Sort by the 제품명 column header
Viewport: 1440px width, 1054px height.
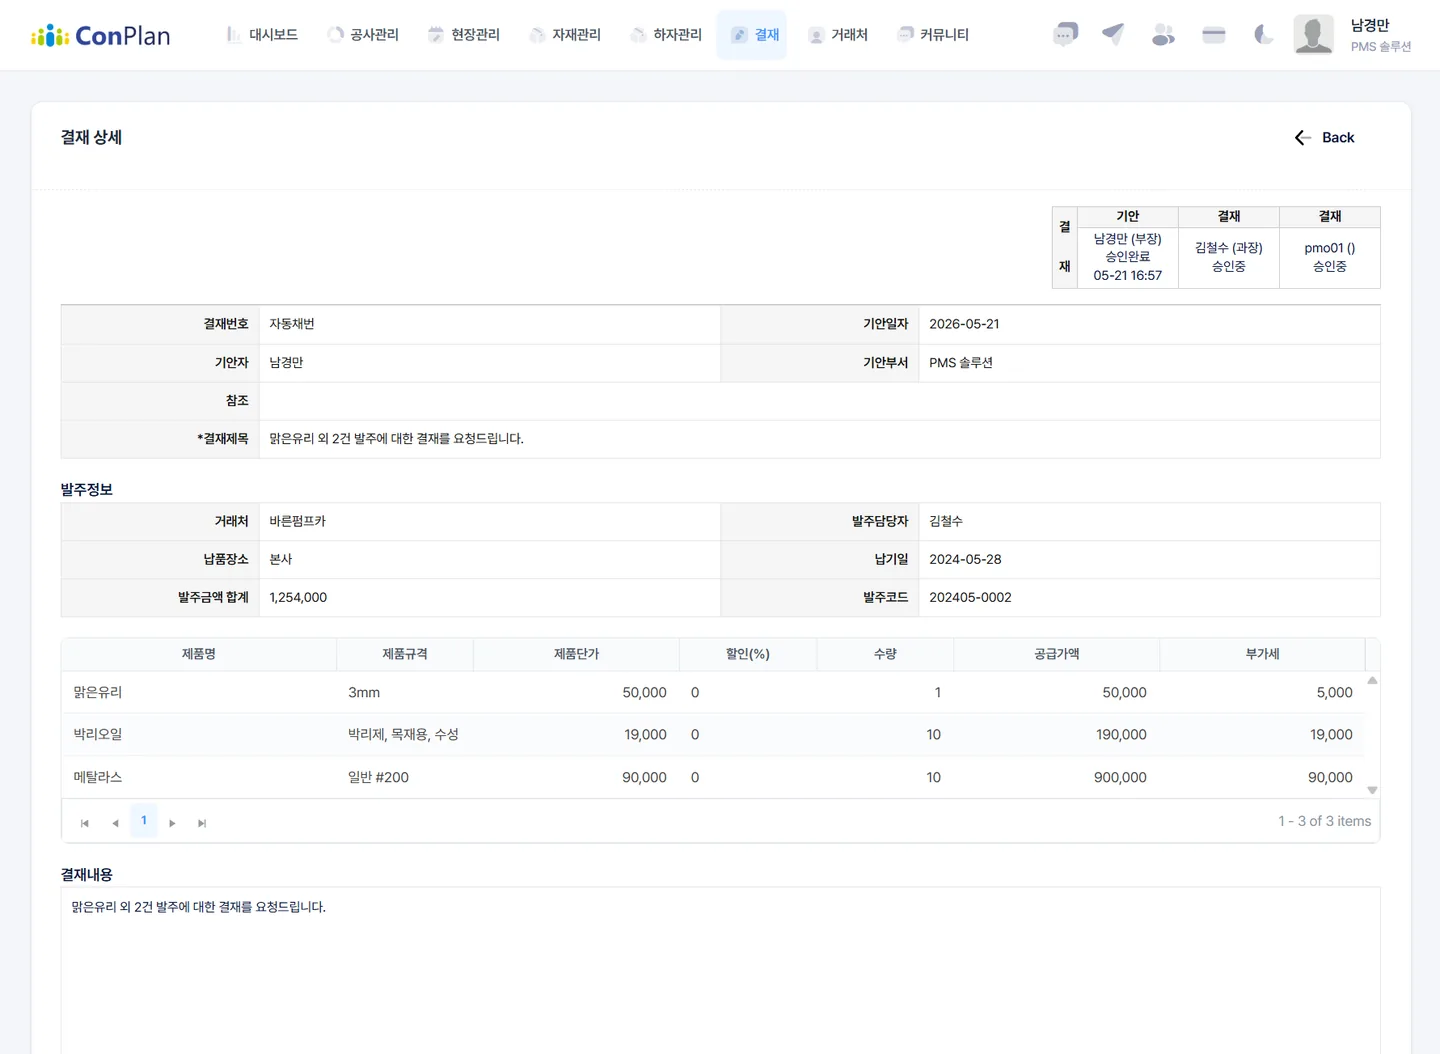pyautogui.click(x=199, y=654)
